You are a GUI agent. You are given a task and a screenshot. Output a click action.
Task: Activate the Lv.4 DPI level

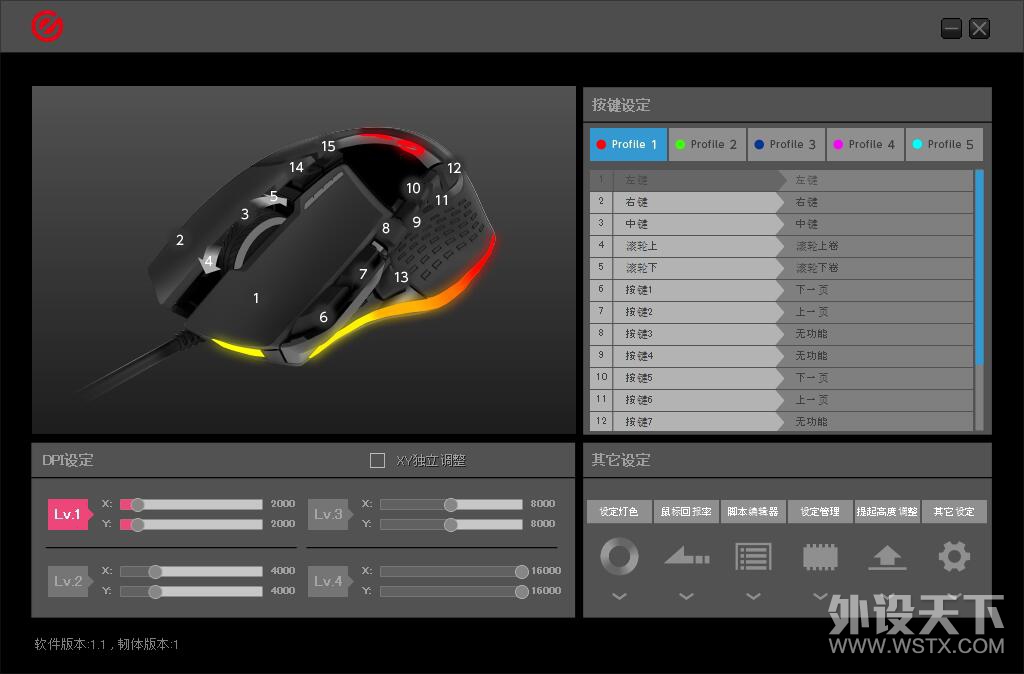[328, 581]
